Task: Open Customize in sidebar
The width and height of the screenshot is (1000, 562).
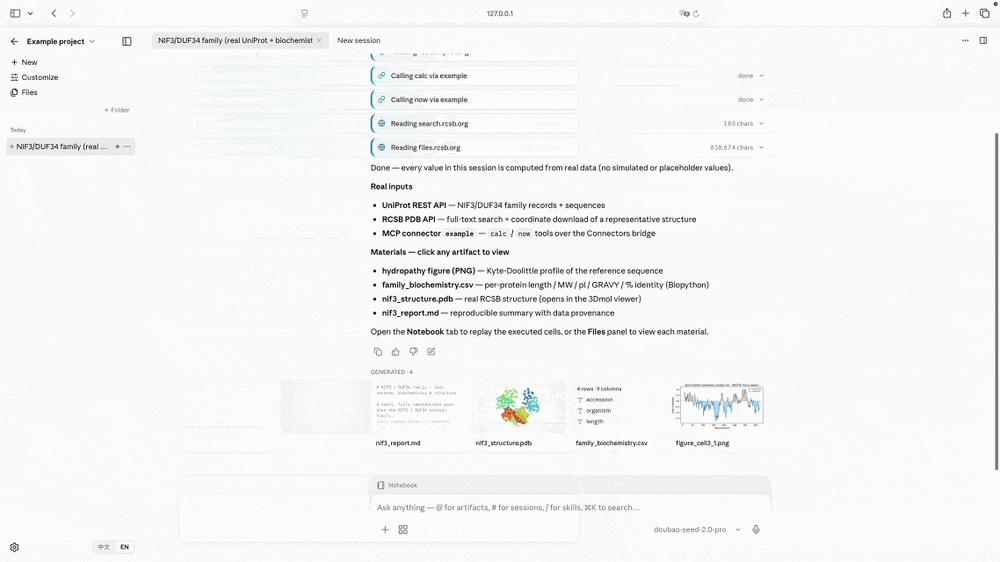Action: pyautogui.click(x=34, y=77)
